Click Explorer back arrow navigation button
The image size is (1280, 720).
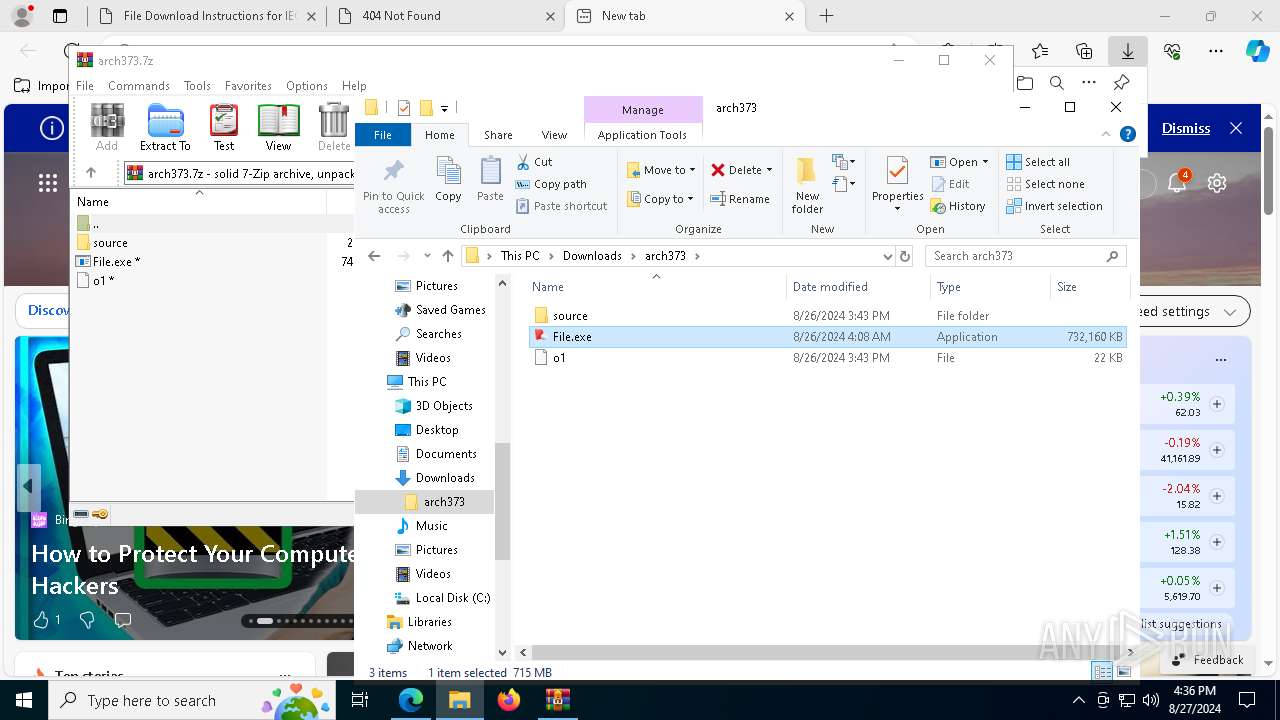click(x=374, y=256)
